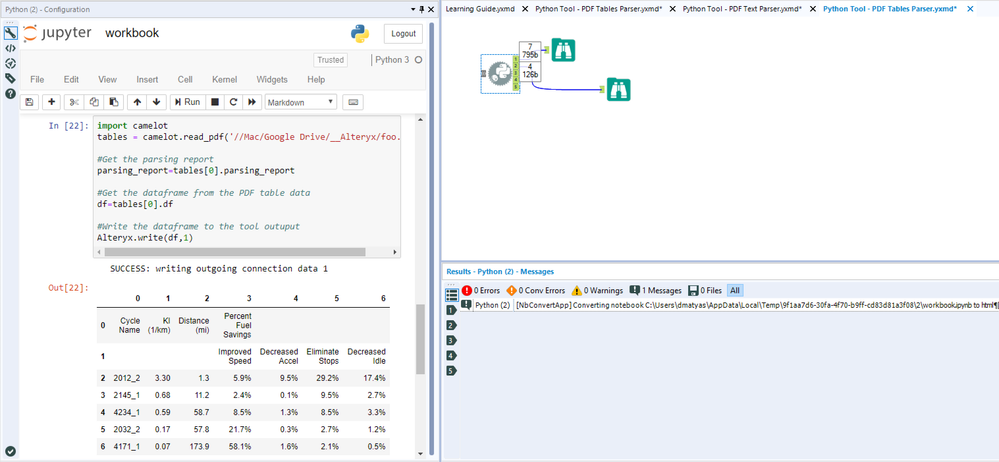999x462 pixels.
Task: View output anchor 3 in Results panel
Action: (x=452, y=340)
